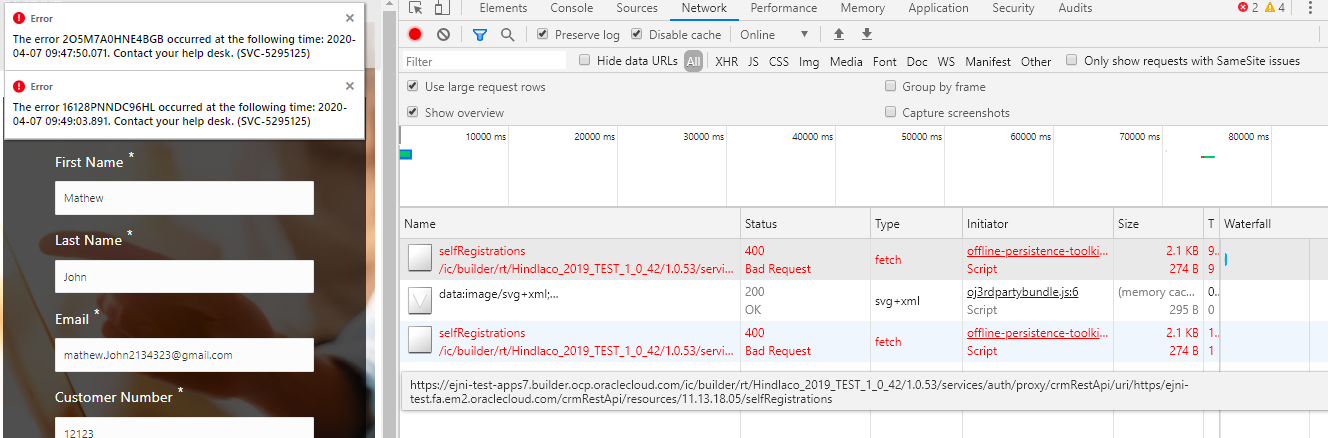Open the Memory tab

[x=862, y=8]
